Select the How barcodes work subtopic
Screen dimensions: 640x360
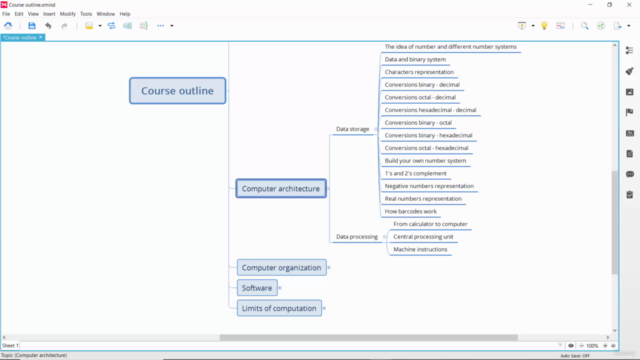click(x=411, y=211)
